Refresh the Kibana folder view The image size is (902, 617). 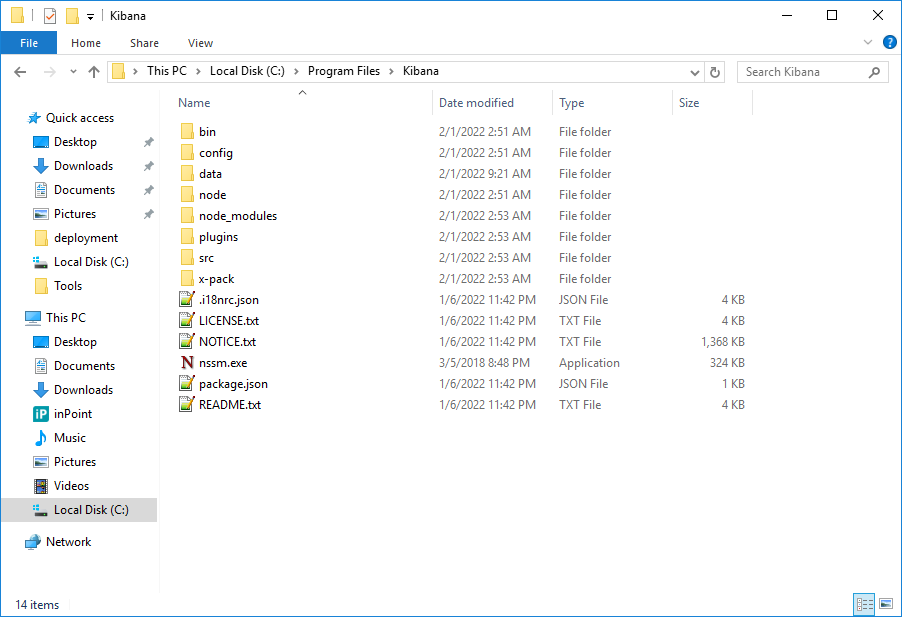pyautogui.click(x=714, y=71)
